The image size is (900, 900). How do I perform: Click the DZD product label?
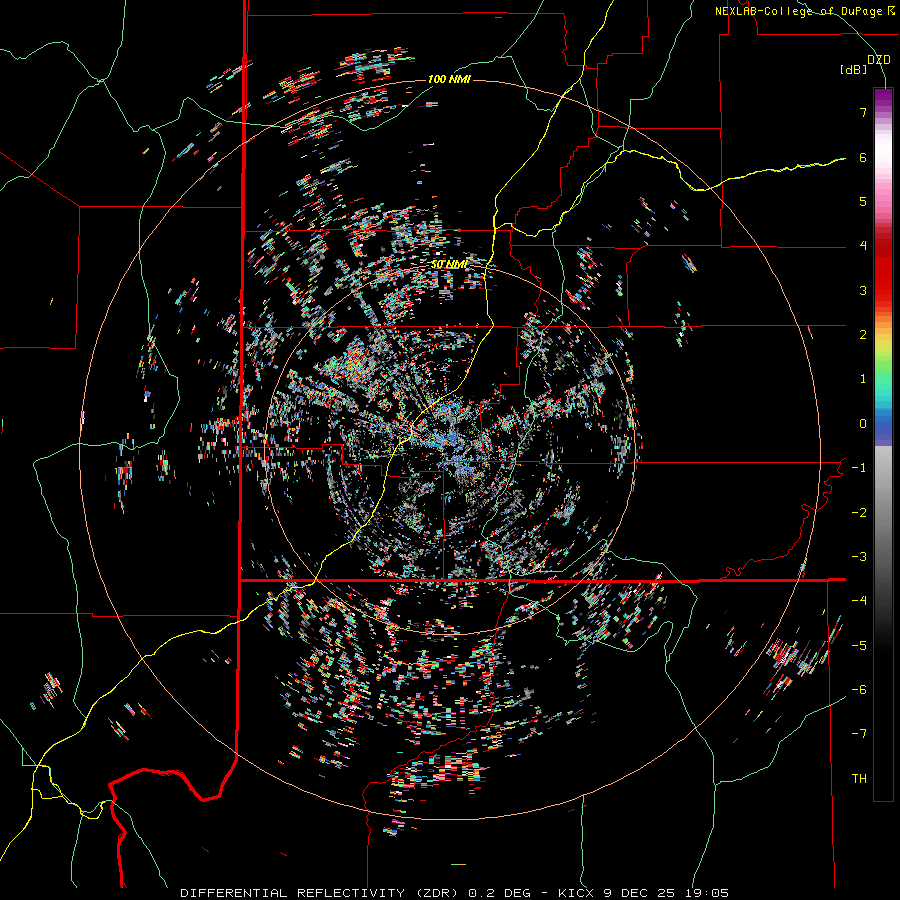click(x=879, y=60)
